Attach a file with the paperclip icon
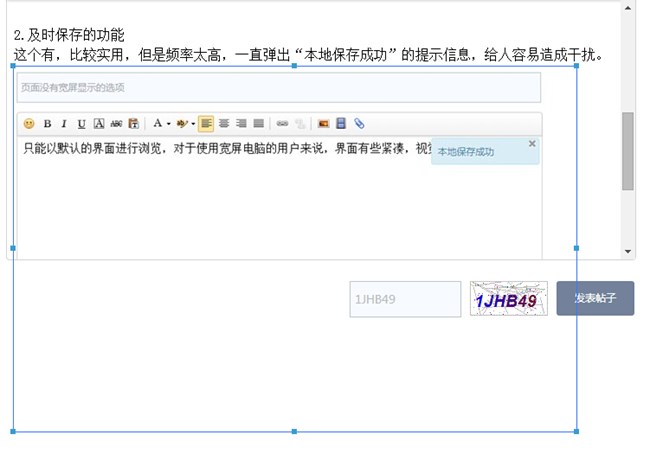650x454 pixels. coord(359,124)
